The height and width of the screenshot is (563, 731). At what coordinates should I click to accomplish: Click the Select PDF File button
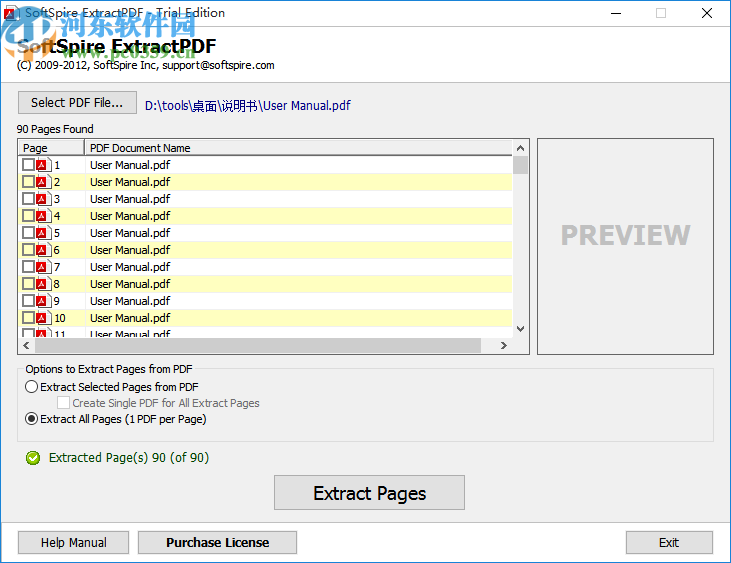tap(77, 103)
